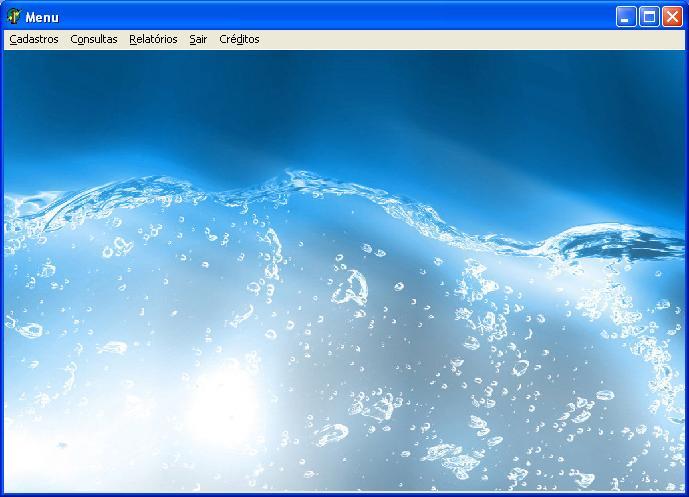689x497 pixels.
Task: Open the Cadastros menu
Action: 33,39
